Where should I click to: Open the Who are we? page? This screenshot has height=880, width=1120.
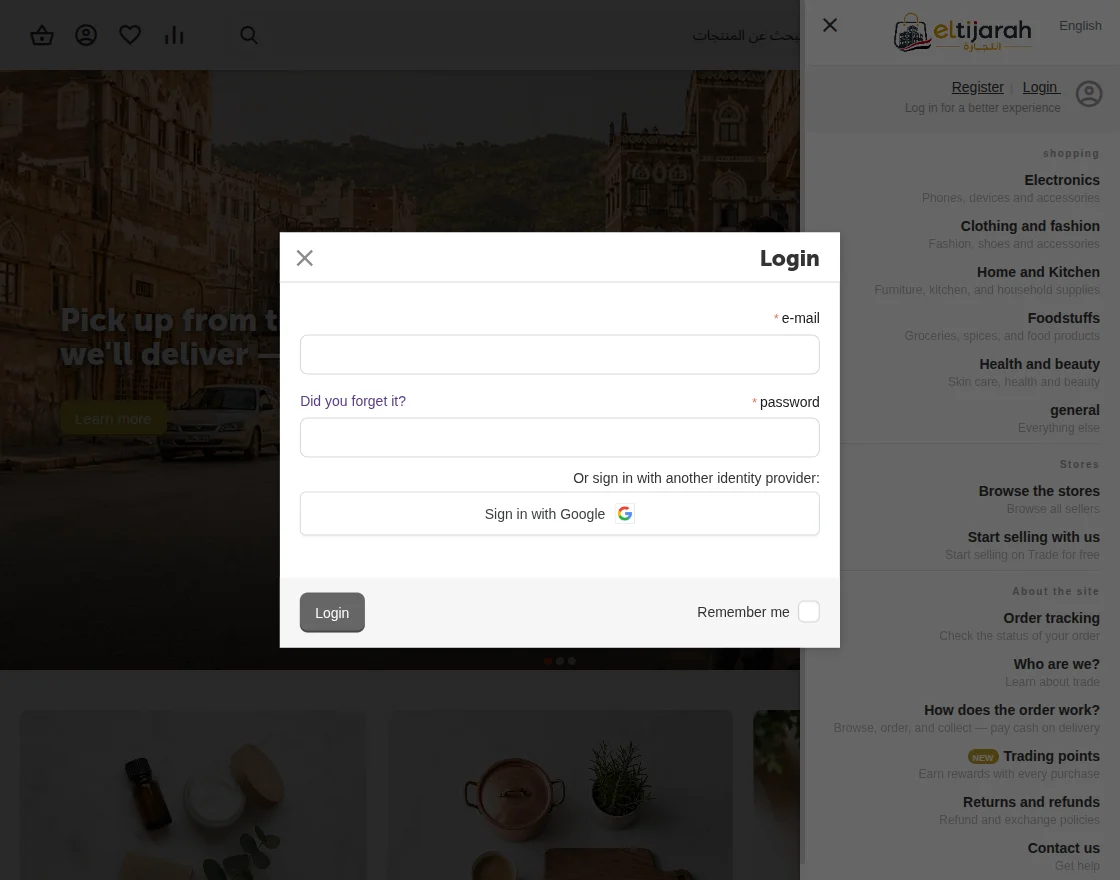(1056, 664)
